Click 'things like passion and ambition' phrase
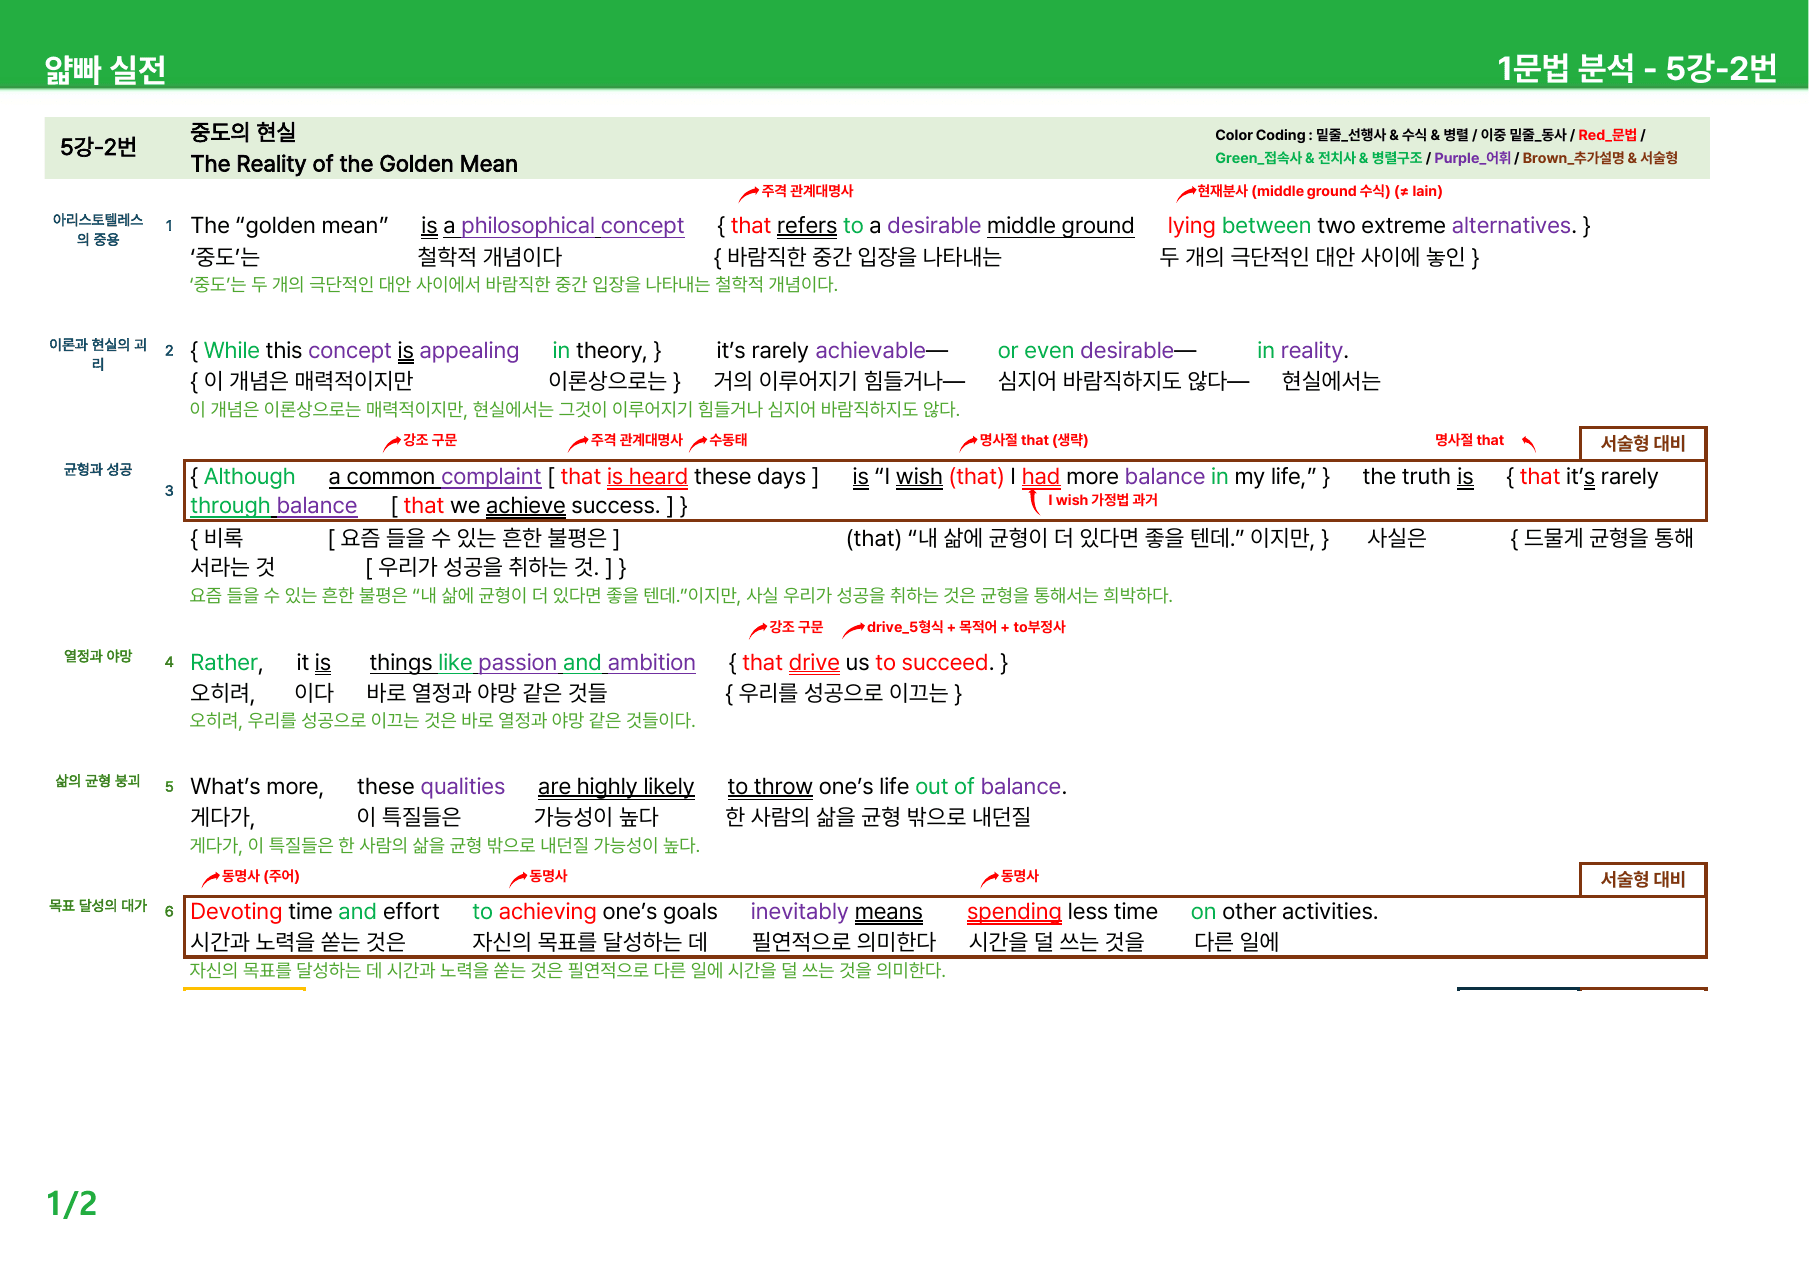The height and width of the screenshot is (1279, 1809). [x=532, y=663]
